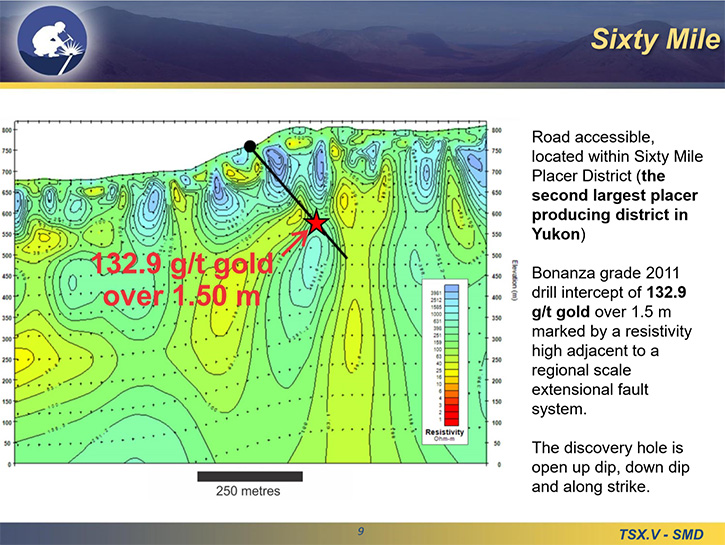Click the "and along strike." text line
Screen dimensions: 725x545
[591, 486]
